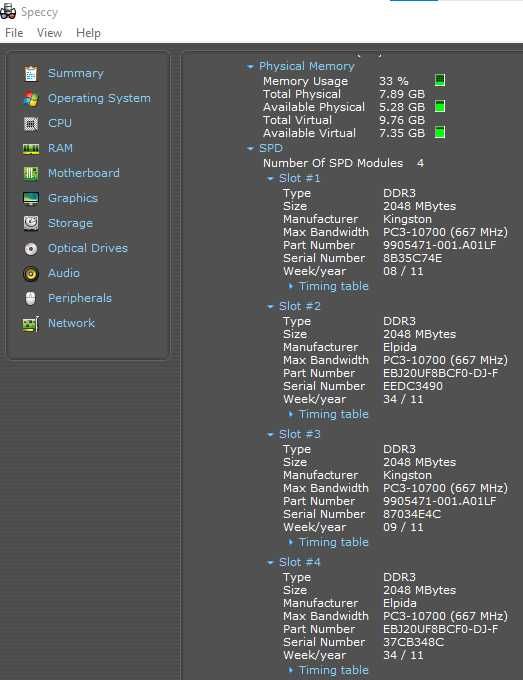Open the Peripherals section
This screenshot has height=680, width=523.
(x=80, y=298)
